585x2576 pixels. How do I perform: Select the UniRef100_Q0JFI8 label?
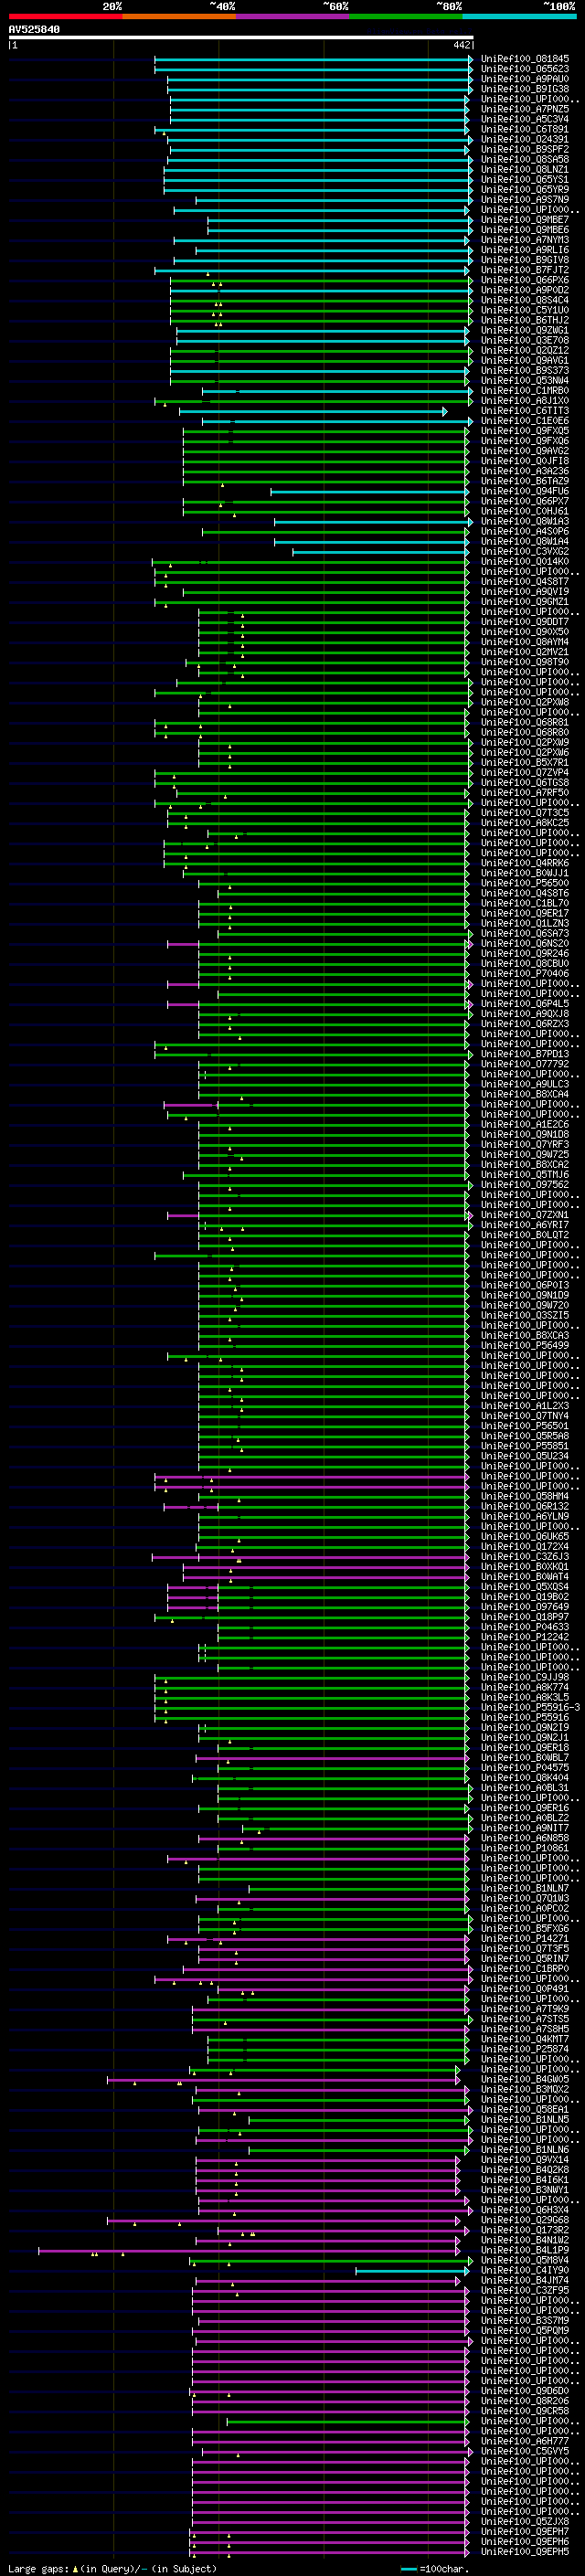coord(525,461)
